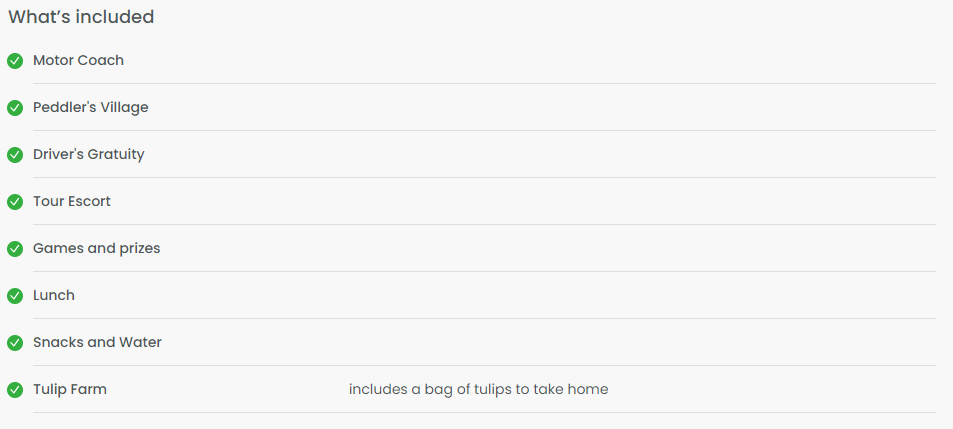Select the Peddler's Village item text

coord(91,108)
